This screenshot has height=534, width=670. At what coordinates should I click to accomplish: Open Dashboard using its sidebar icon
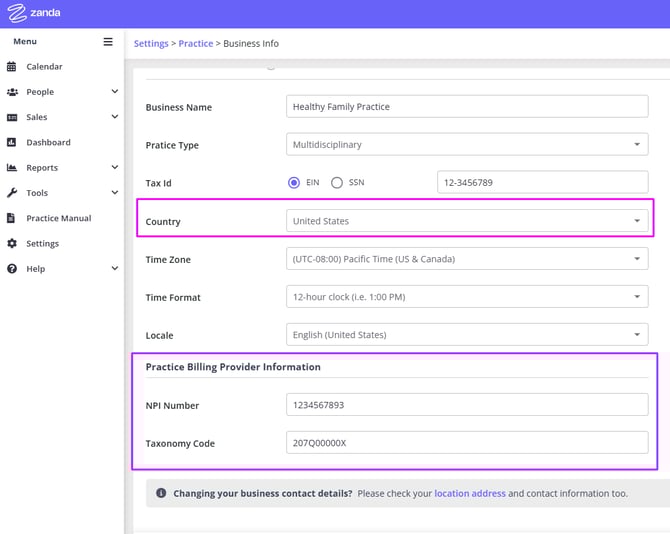pyautogui.click(x=12, y=143)
